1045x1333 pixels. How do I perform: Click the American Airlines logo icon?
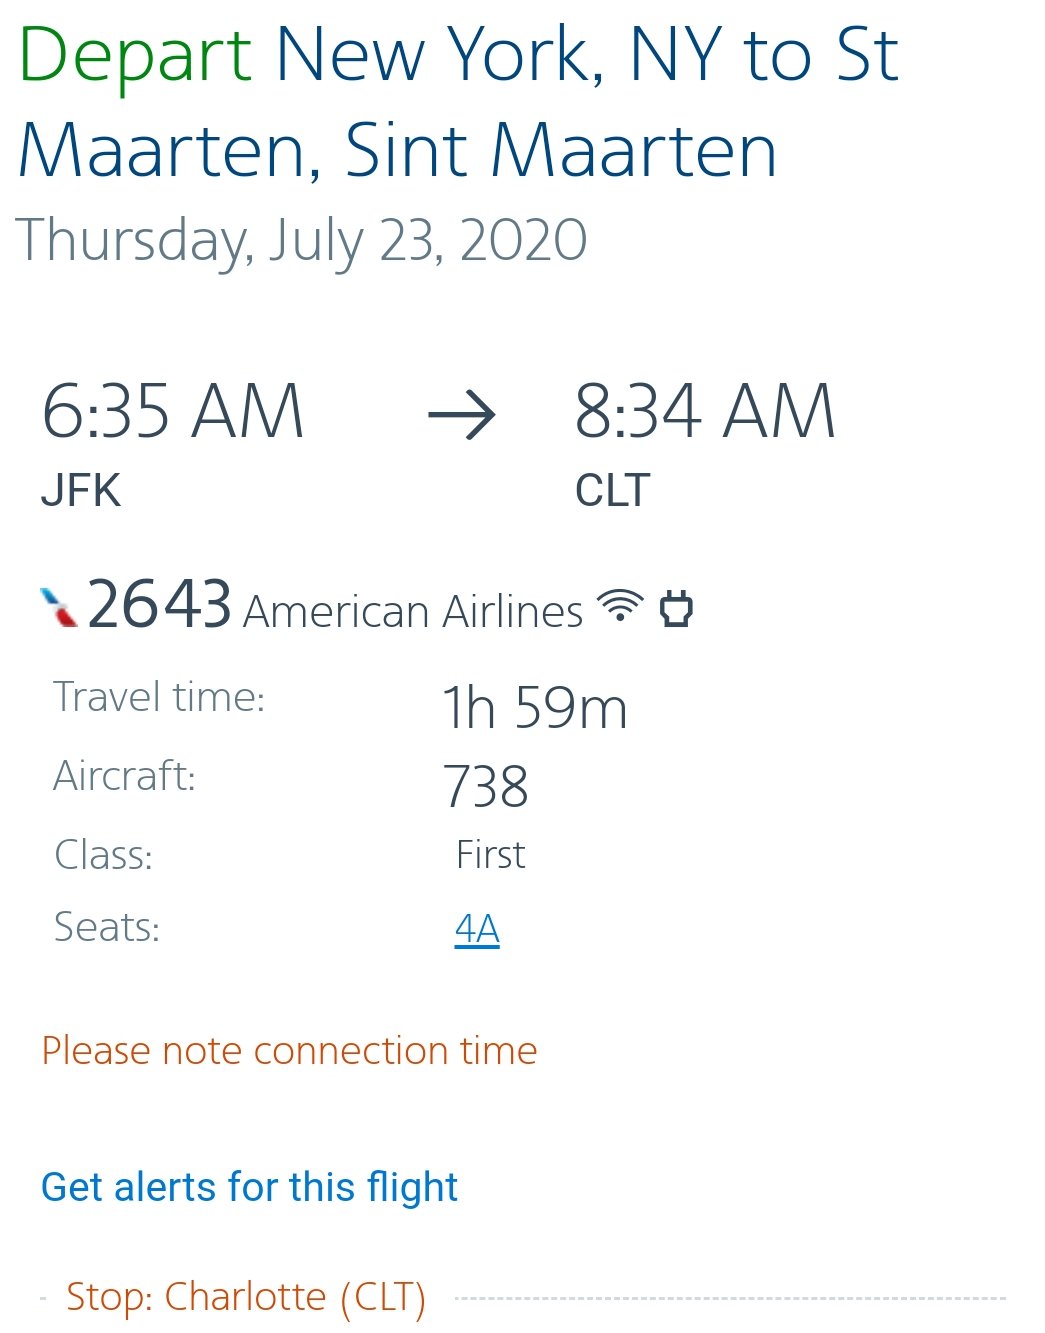pos(59,607)
